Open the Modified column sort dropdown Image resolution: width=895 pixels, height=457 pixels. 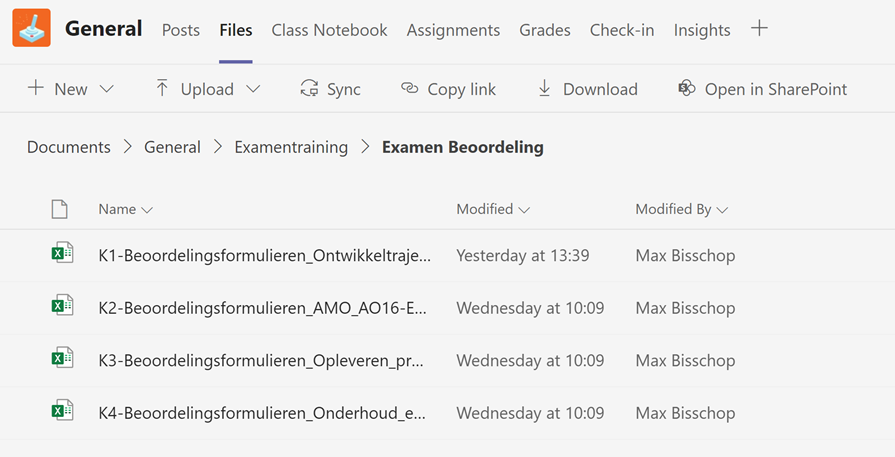click(x=524, y=210)
